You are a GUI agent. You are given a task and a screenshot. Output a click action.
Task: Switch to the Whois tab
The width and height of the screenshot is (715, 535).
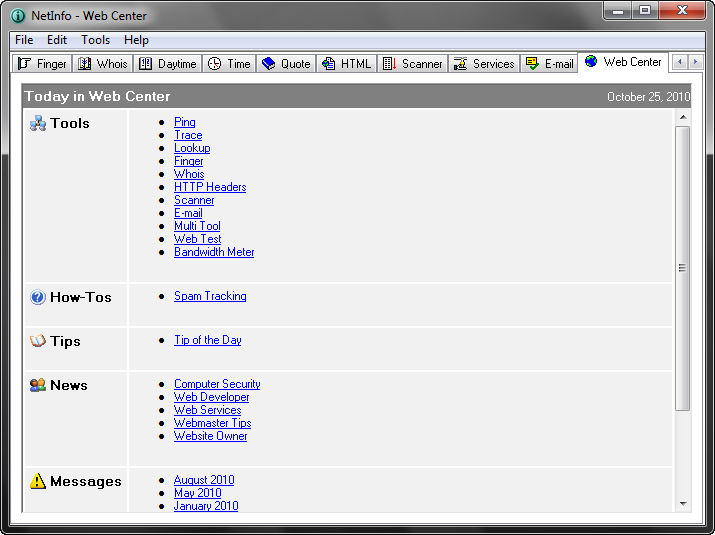pyautogui.click(x=103, y=64)
